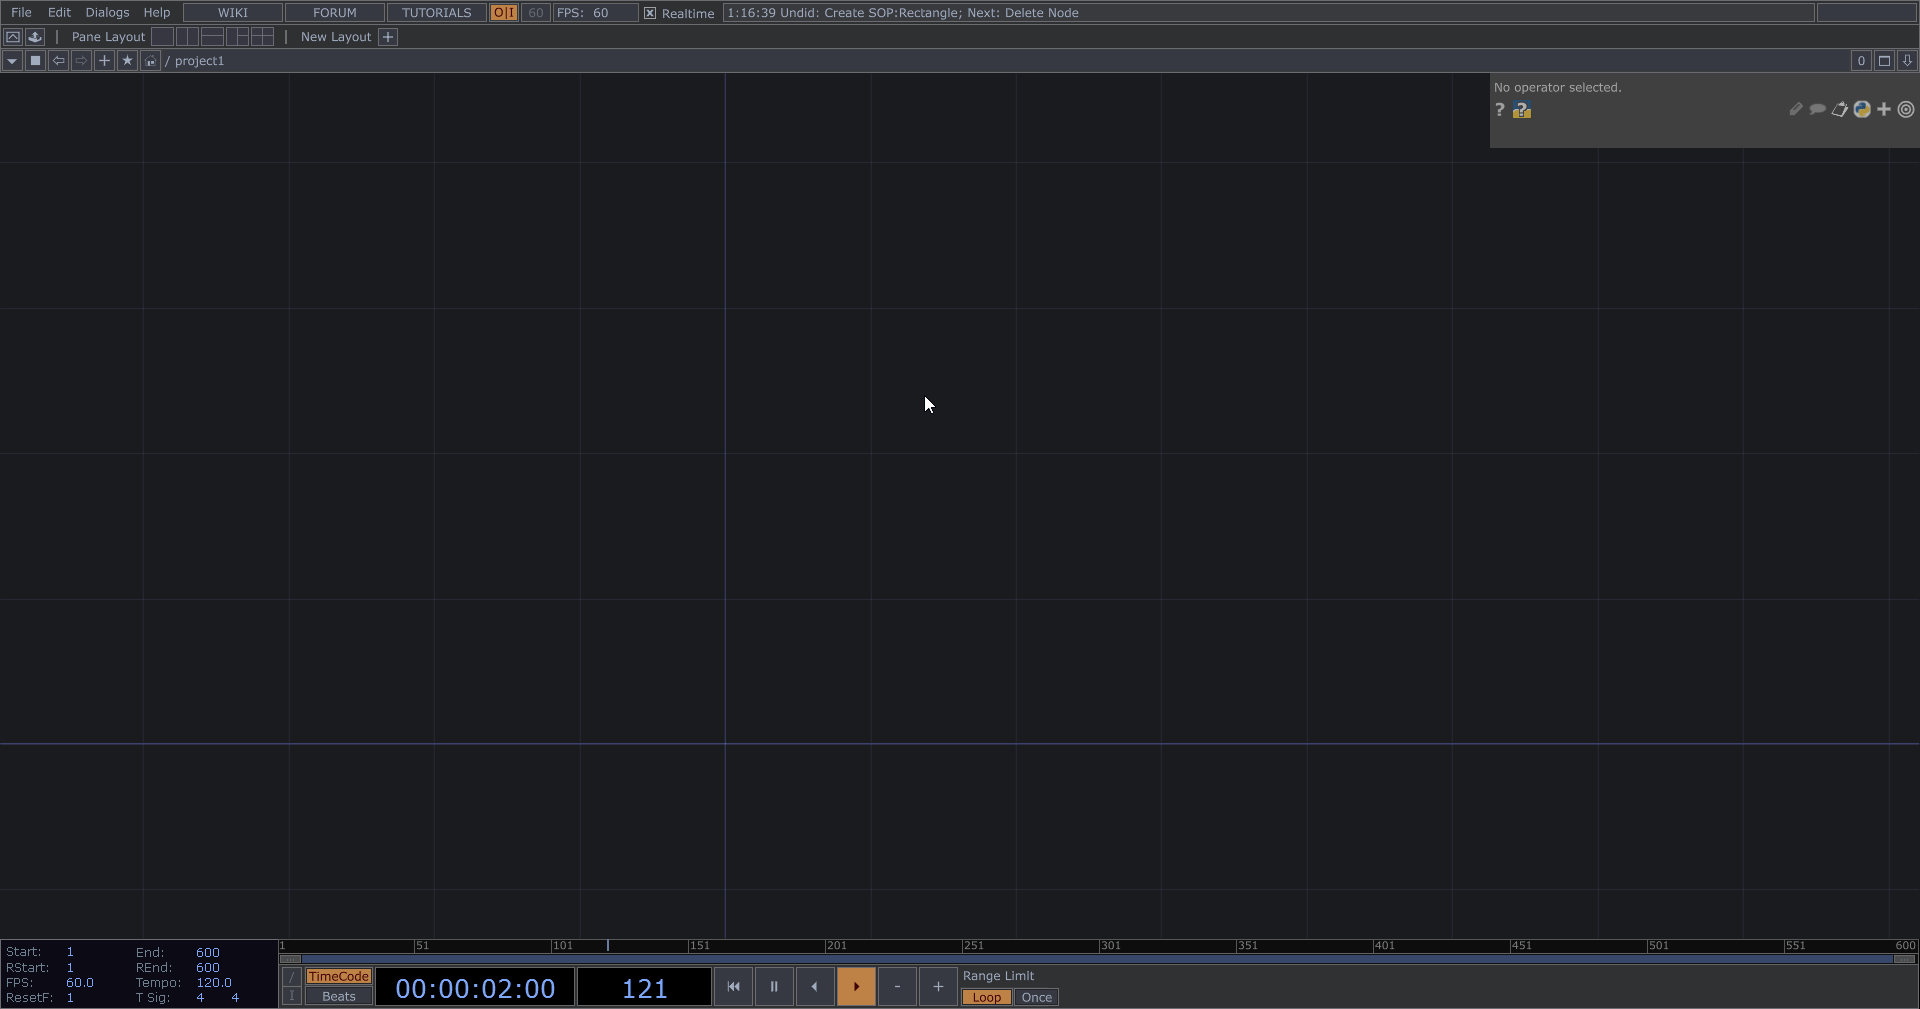Click the star bookmark icon in path bar
Screen dimensions: 1920x1009
coord(127,61)
